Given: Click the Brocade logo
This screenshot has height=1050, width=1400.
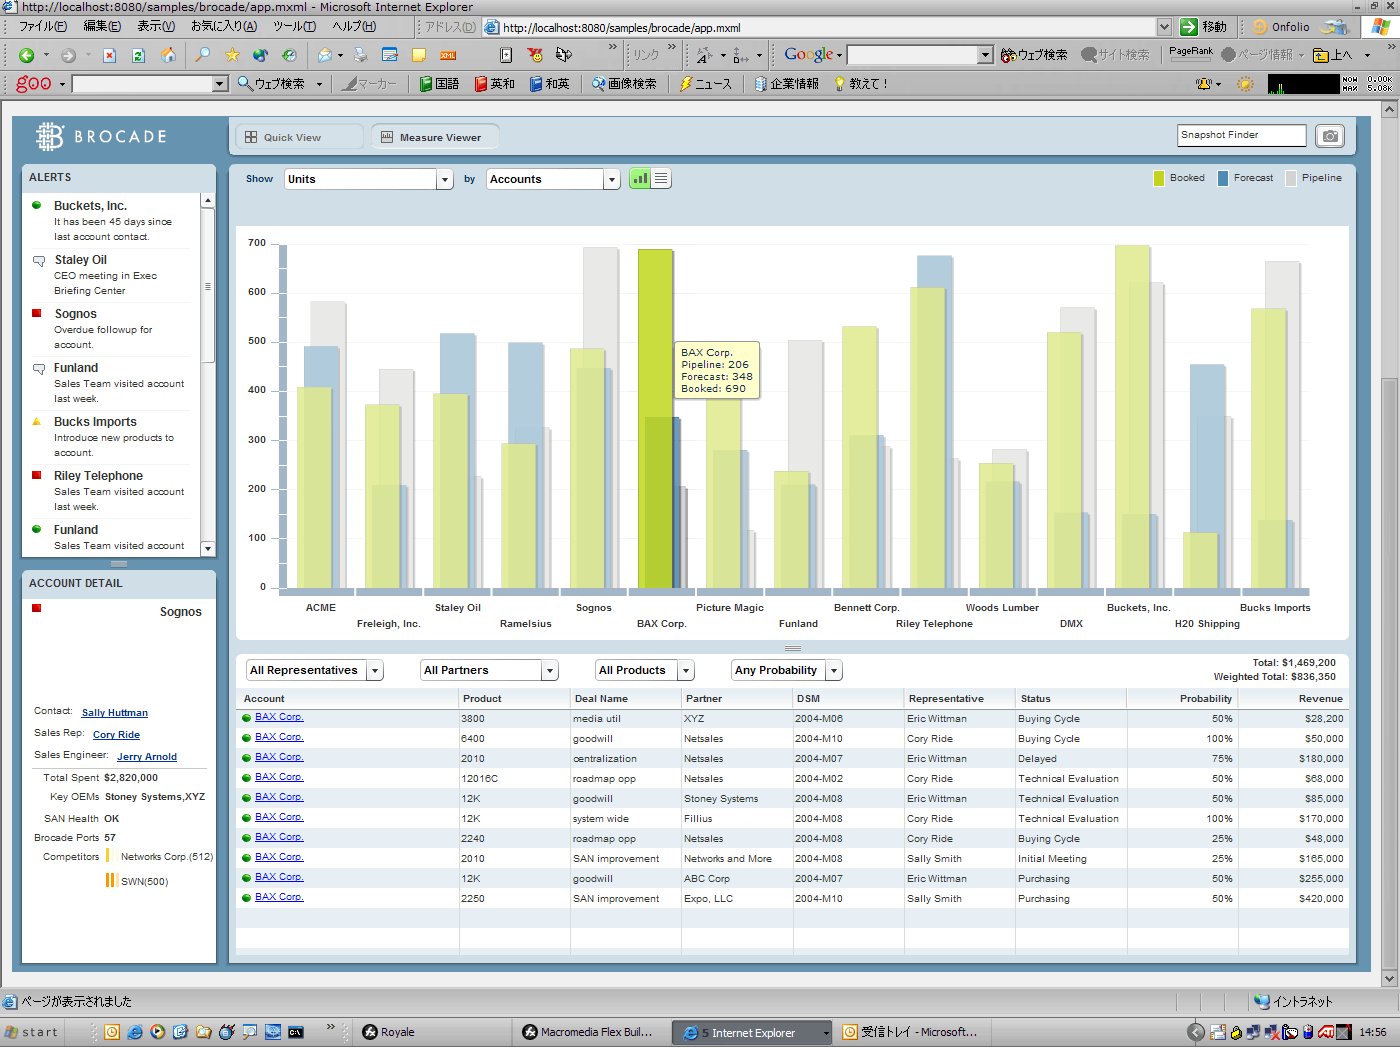Looking at the screenshot, I should pos(101,136).
